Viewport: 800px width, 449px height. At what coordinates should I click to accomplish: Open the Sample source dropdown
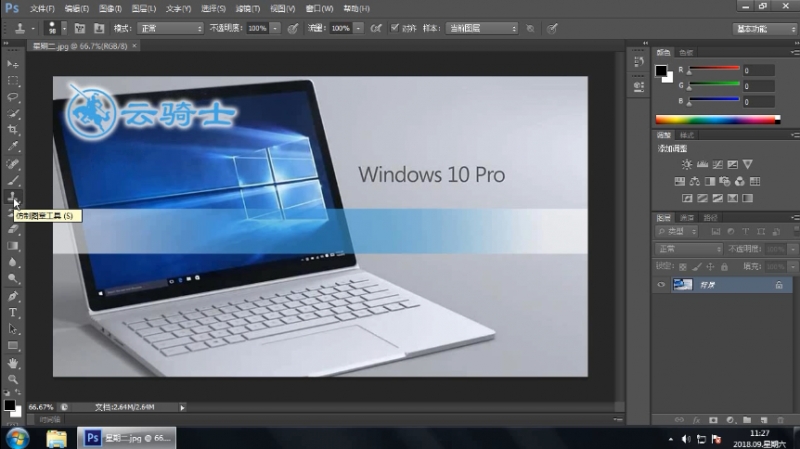[482, 29]
